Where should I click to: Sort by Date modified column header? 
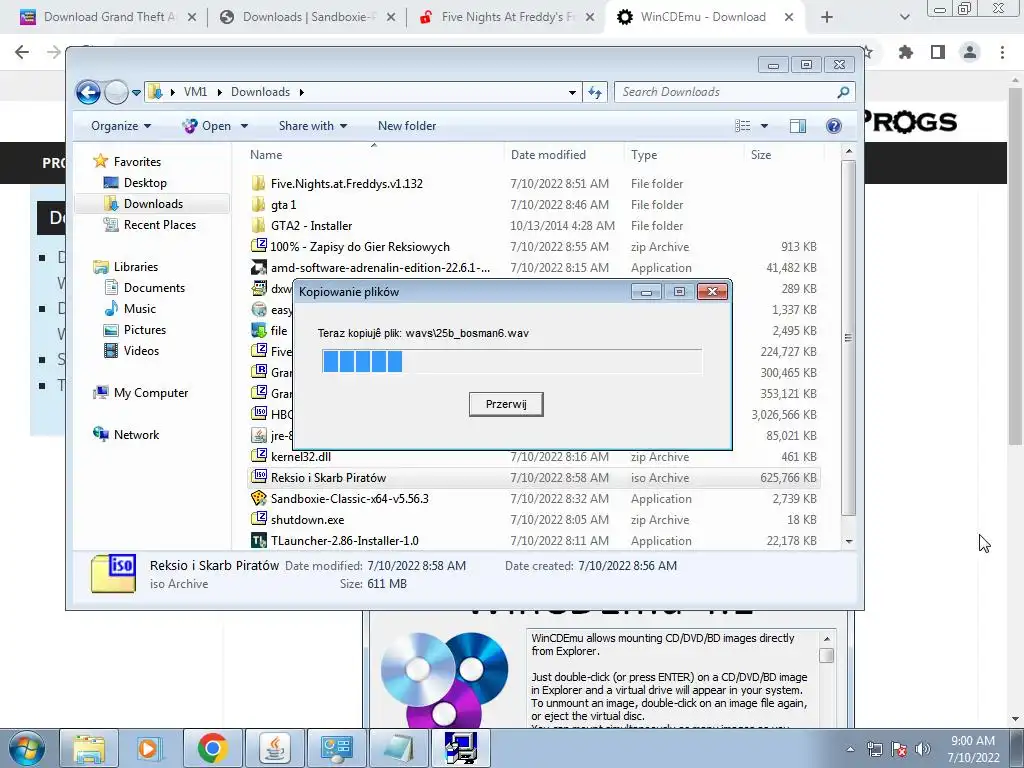pyautogui.click(x=548, y=155)
